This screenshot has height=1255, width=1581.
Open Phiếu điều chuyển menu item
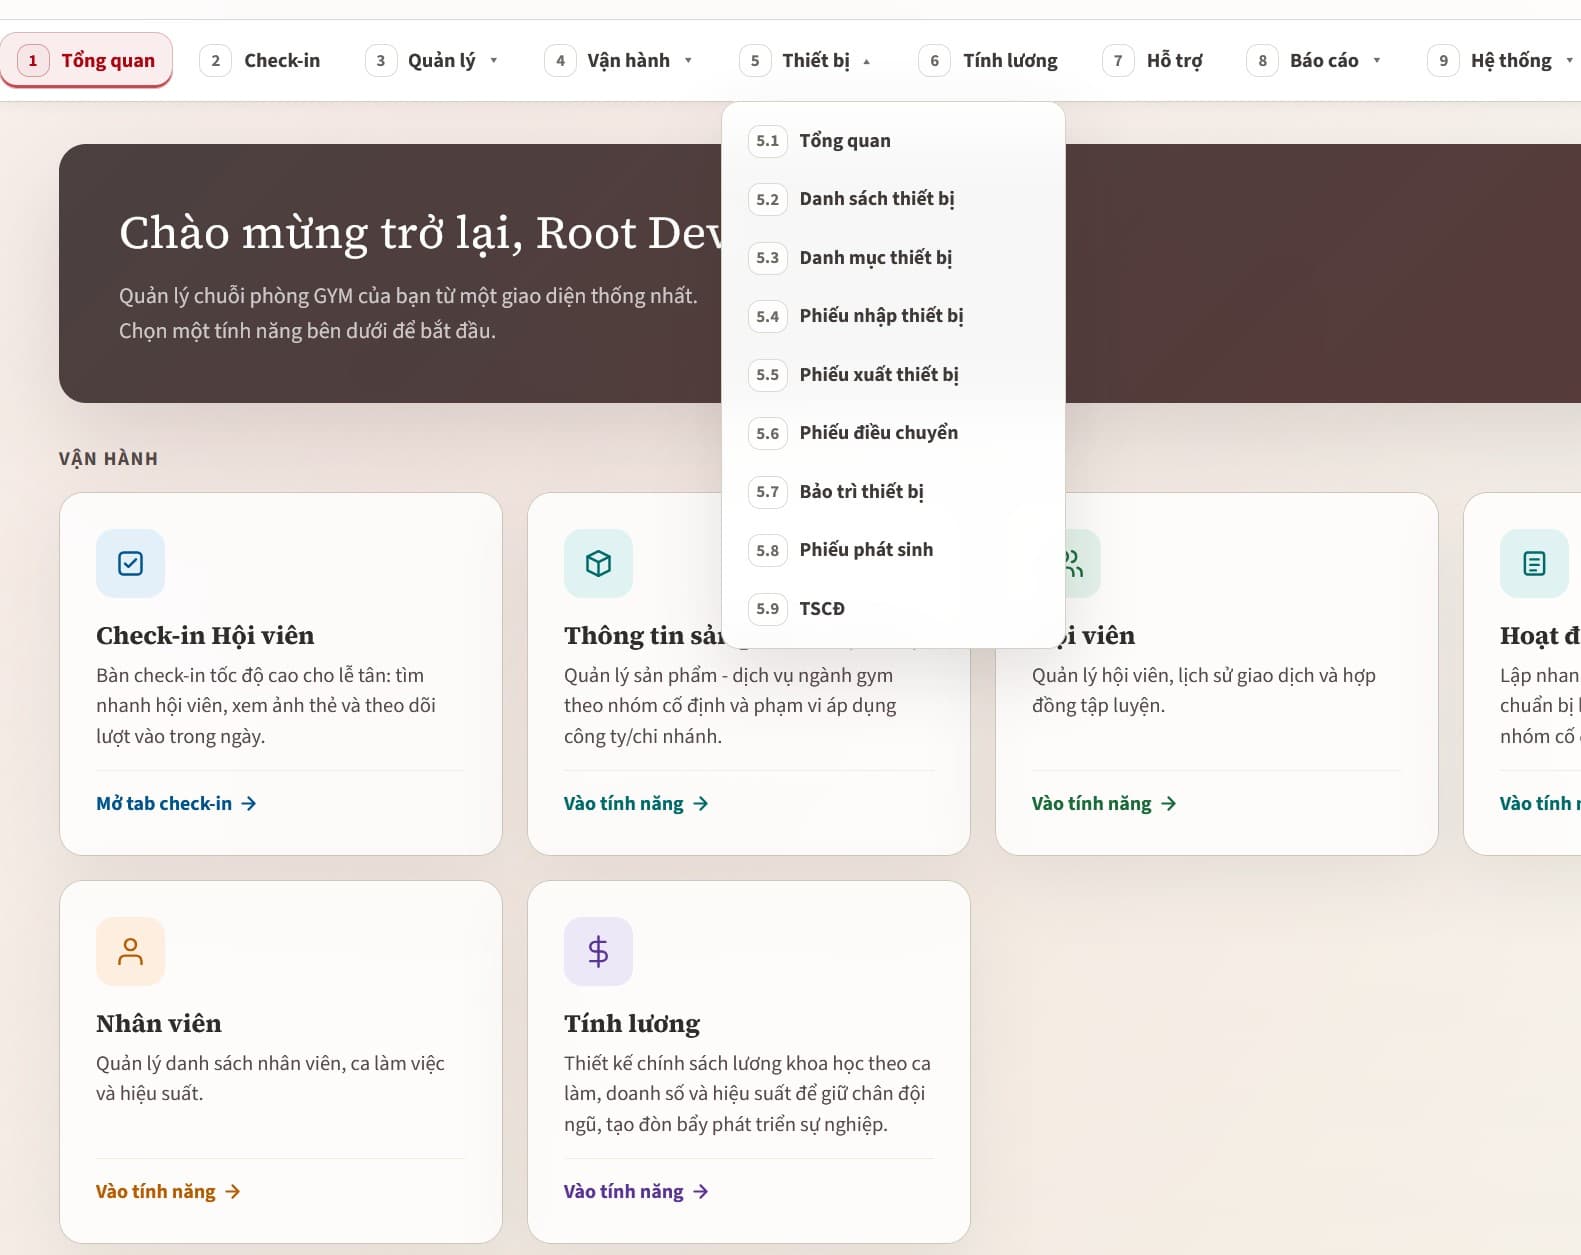[893, 433]
